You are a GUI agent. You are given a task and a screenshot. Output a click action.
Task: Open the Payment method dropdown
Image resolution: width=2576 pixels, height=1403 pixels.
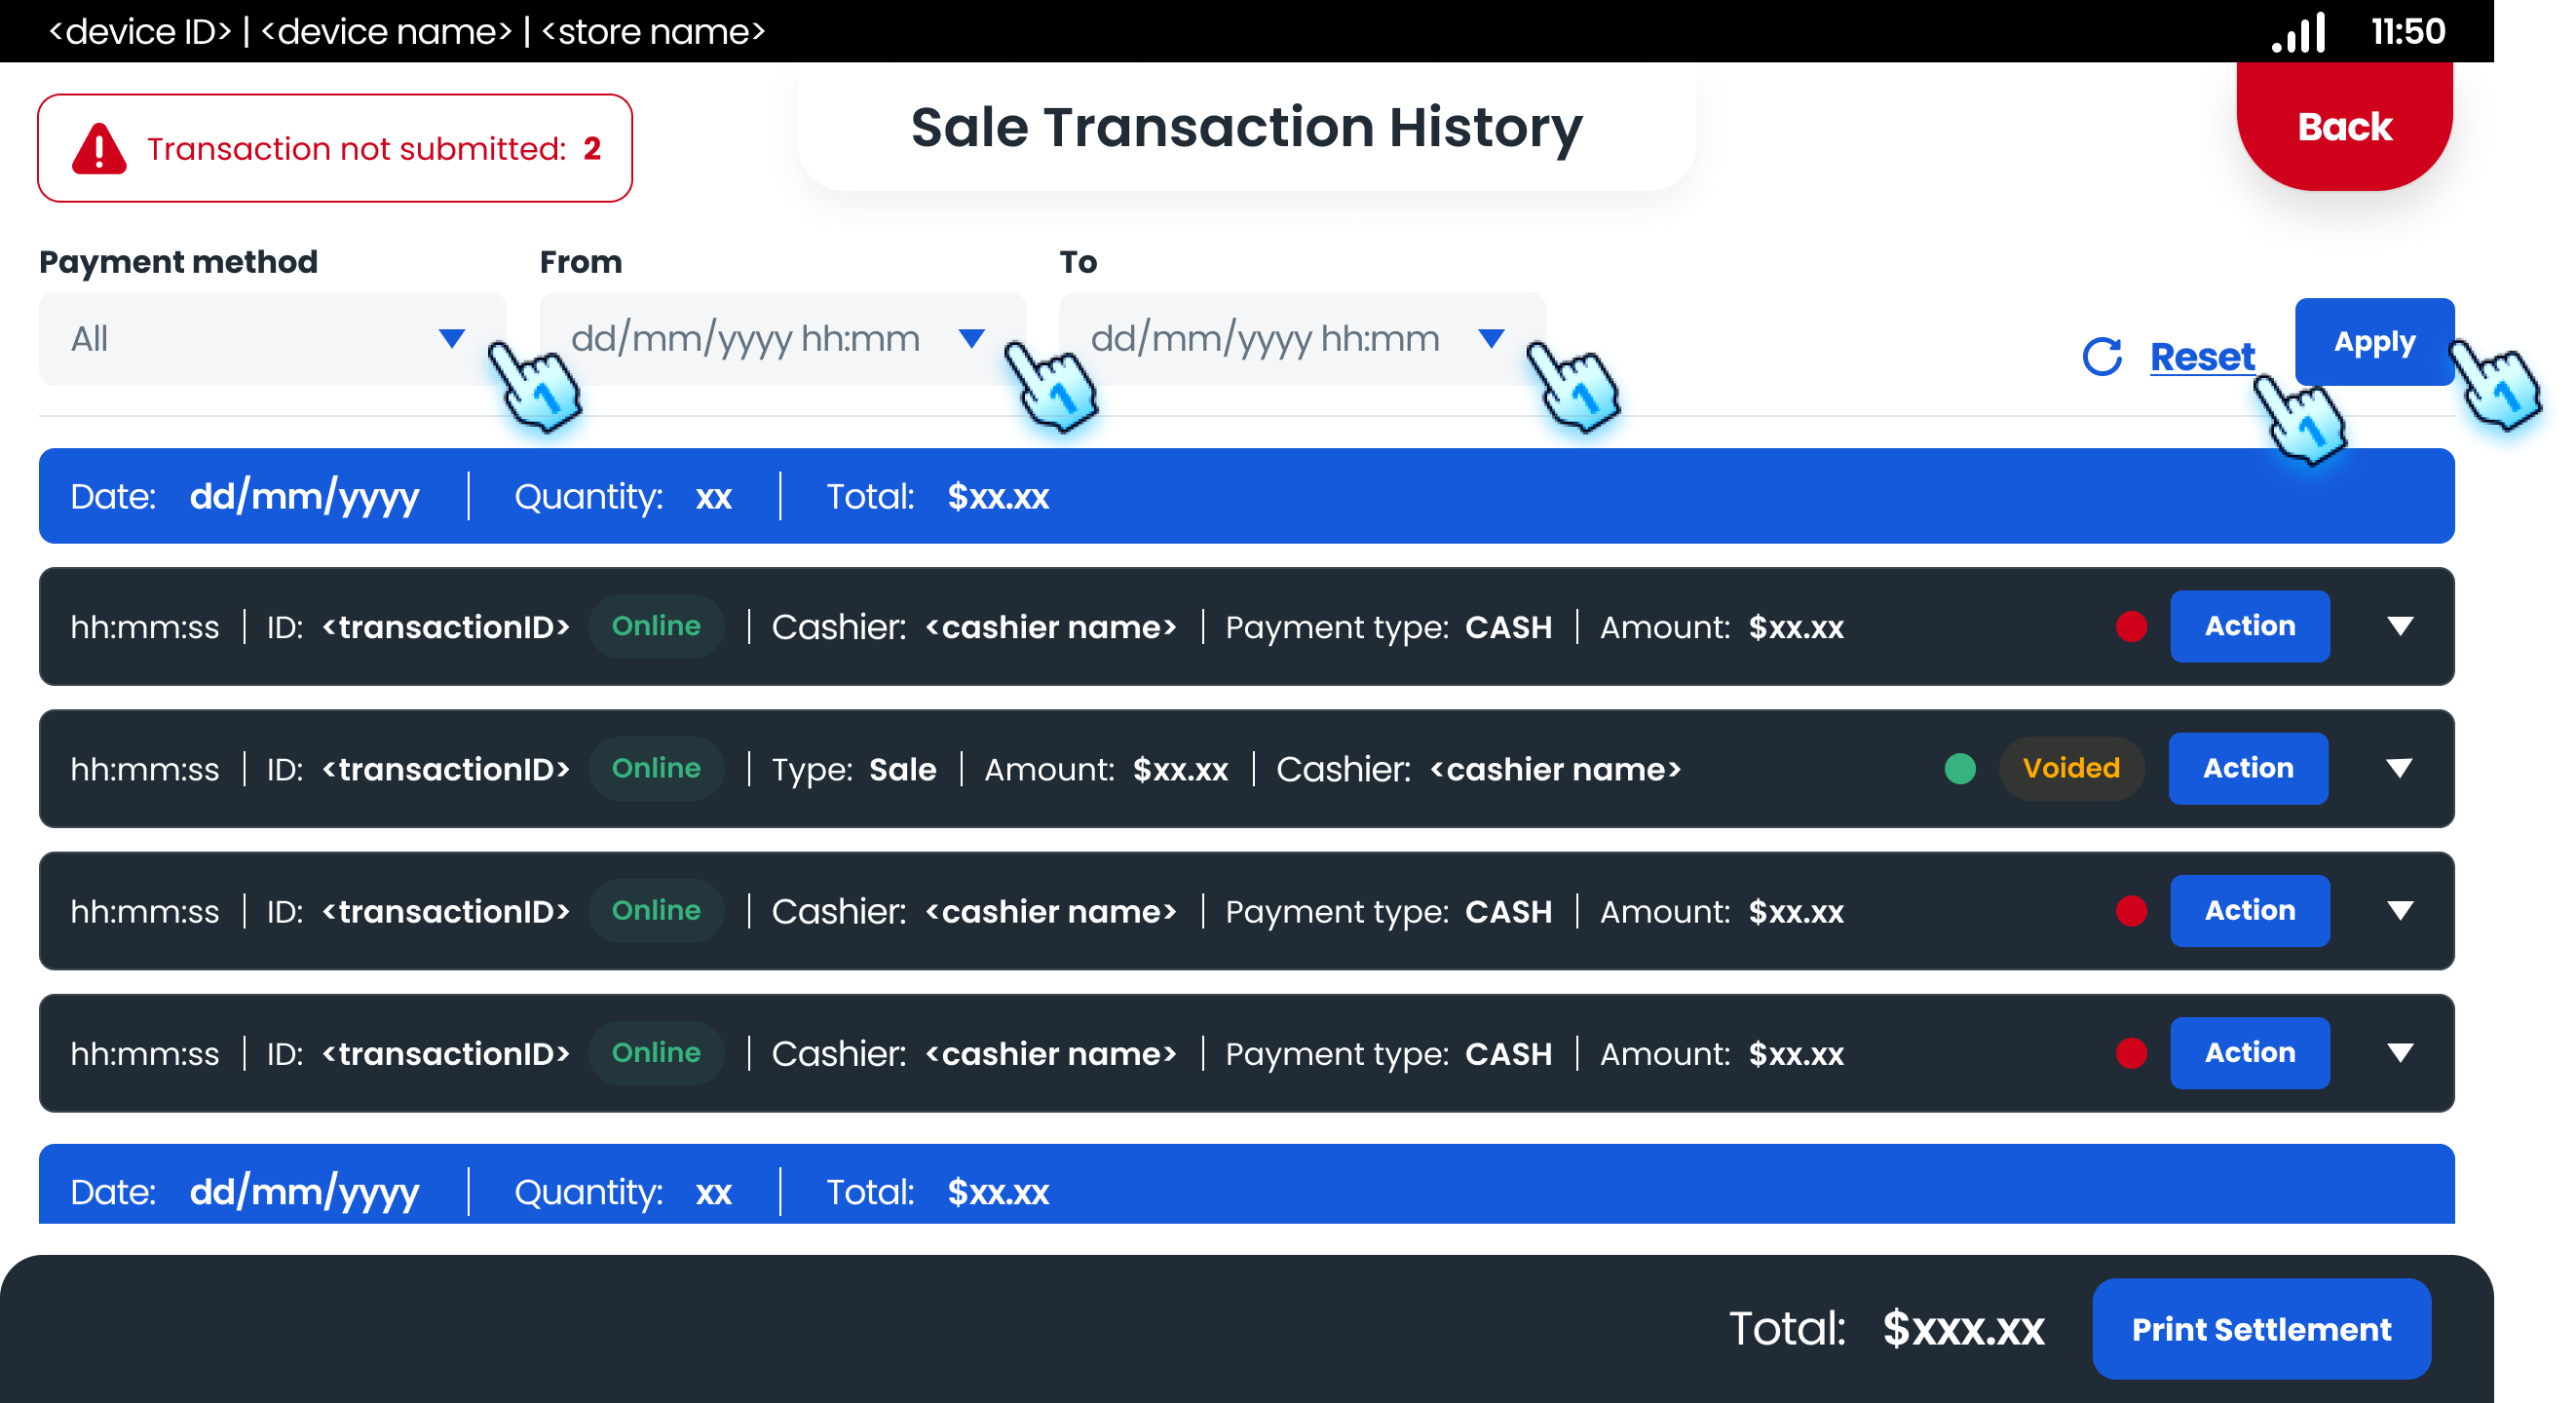pyautogui.click(x=272, y=339)
